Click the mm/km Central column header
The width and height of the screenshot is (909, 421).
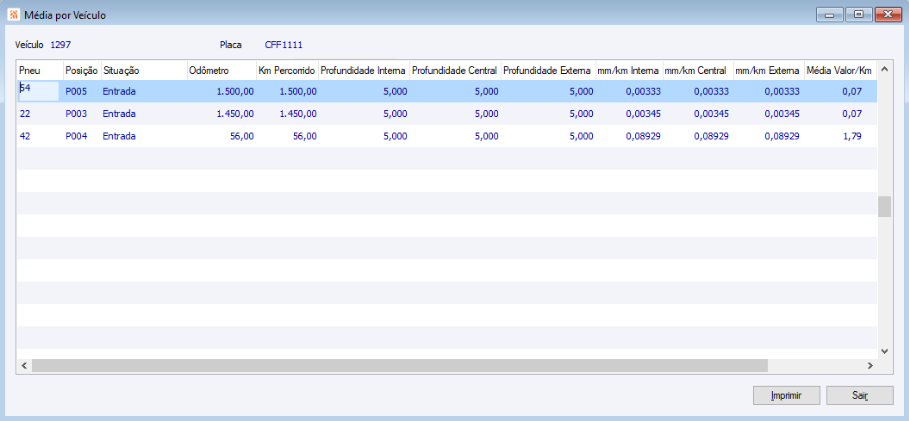tap(698, 70)
